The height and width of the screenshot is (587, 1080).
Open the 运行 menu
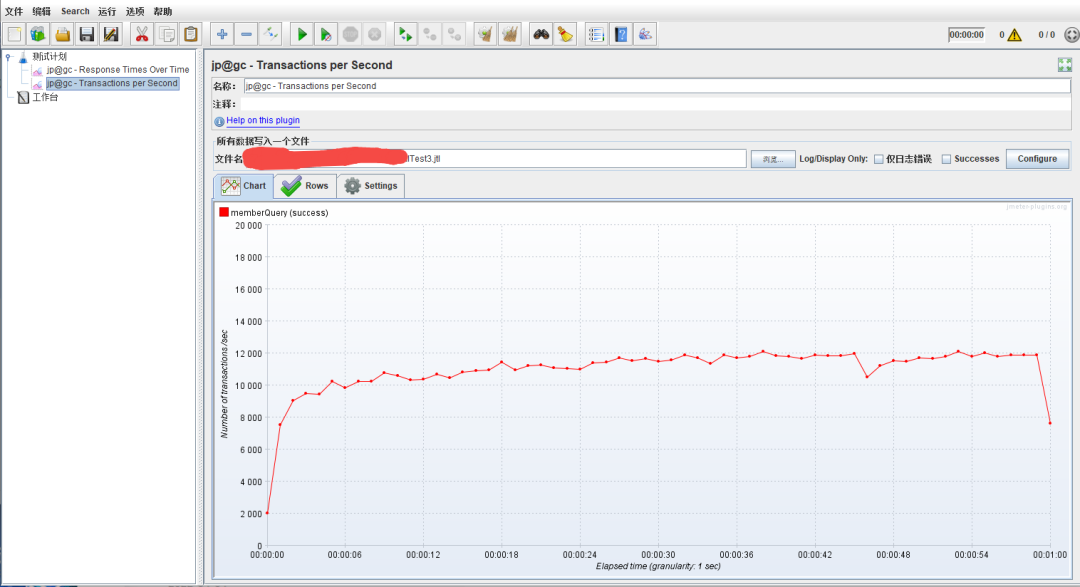pos(107,11)
